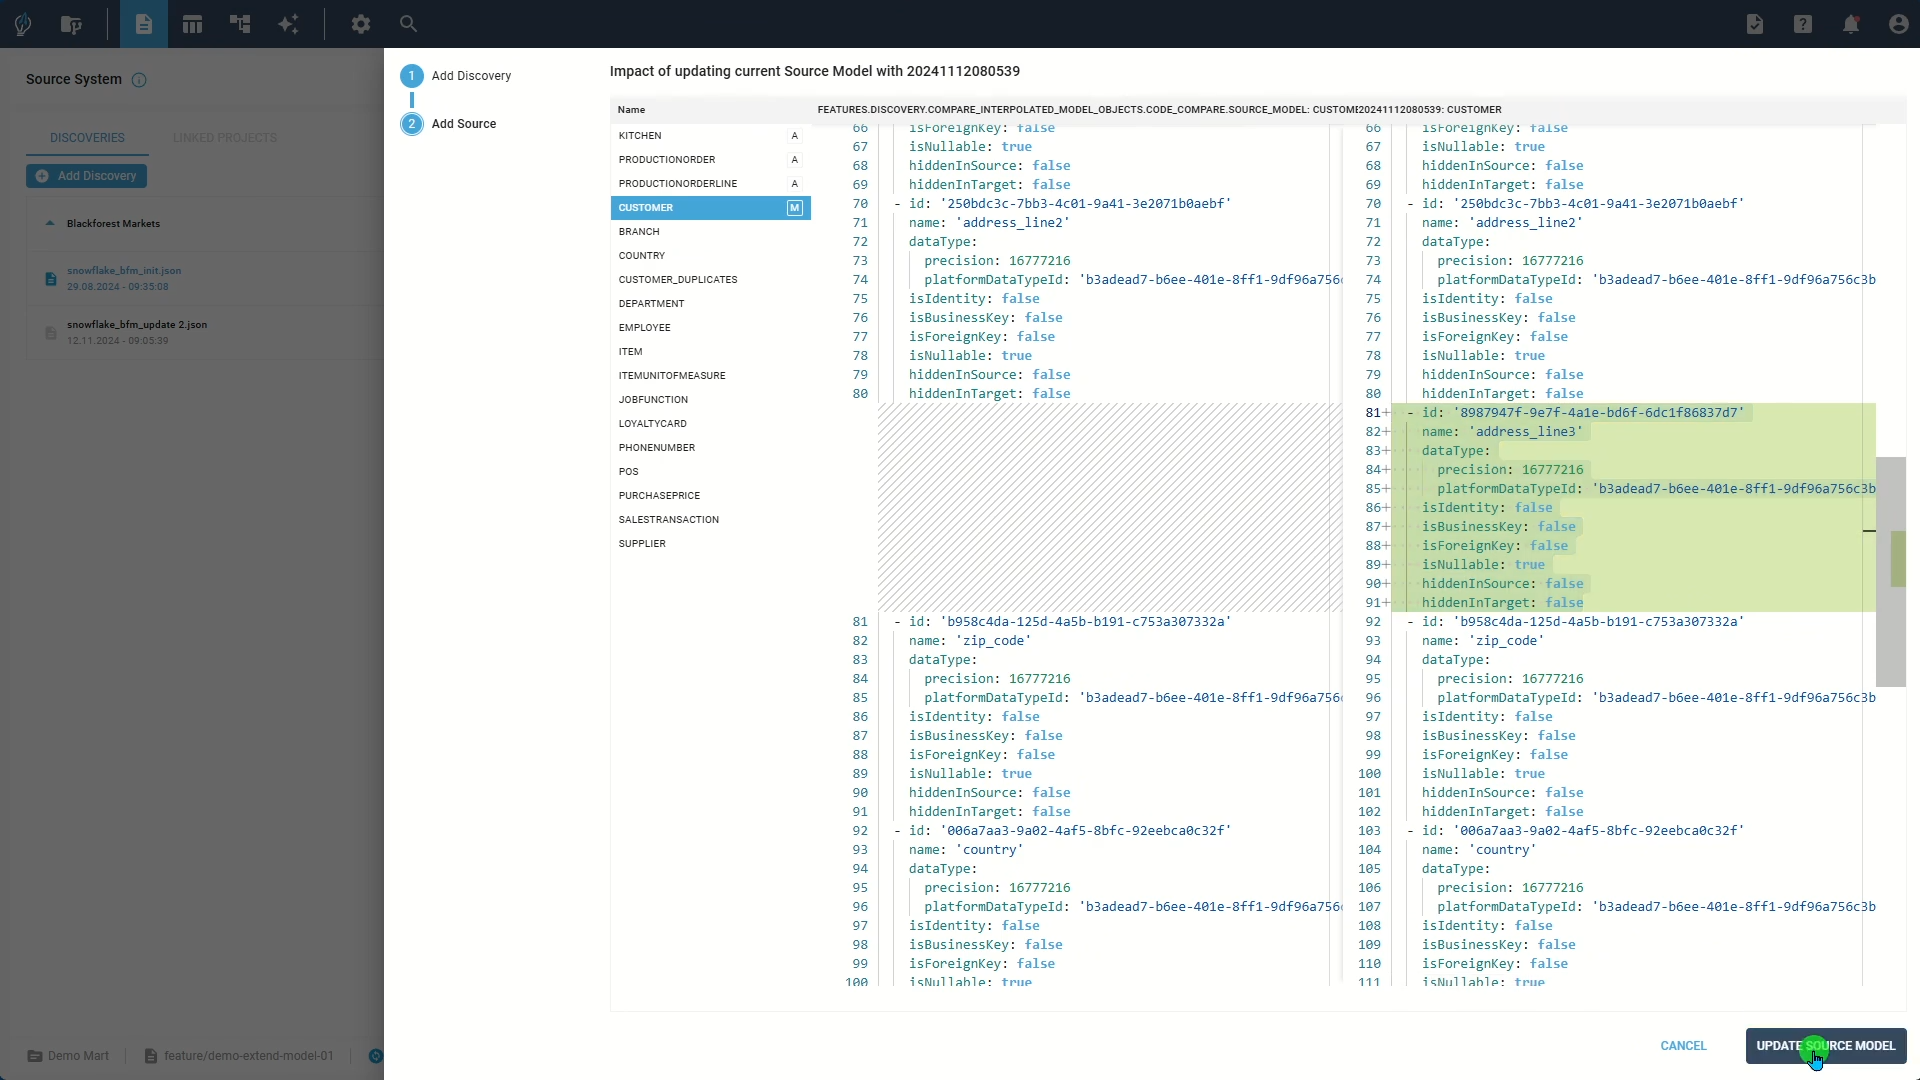
Task: Select PRODUCTIONORDER in object list
Action: tap(711, 160)
